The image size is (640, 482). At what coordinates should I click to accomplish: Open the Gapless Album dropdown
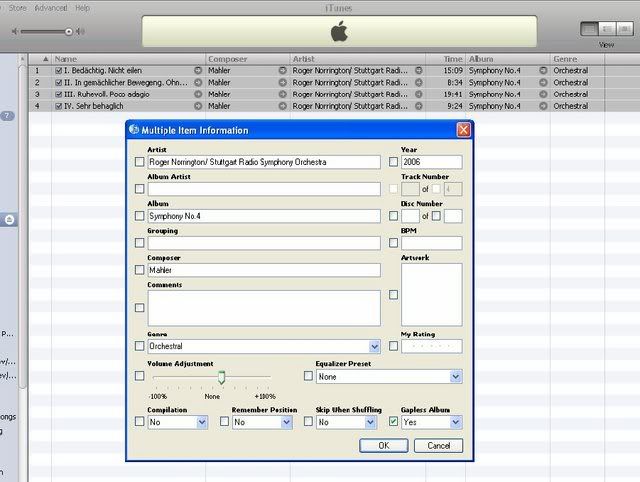(x=456, y=422)
